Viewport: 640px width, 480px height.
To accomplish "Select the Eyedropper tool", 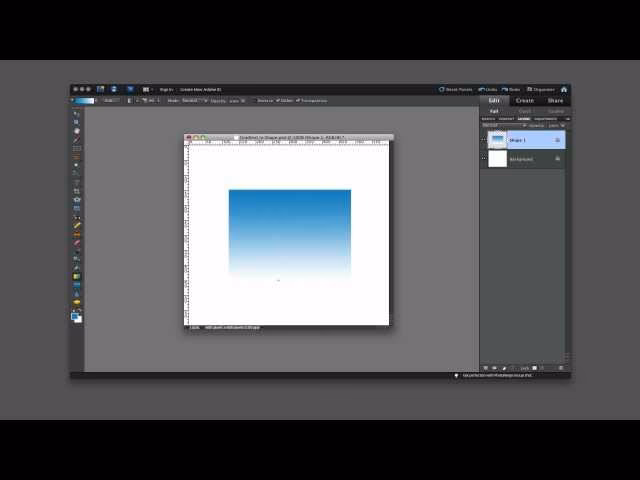I will pos(76,140).
